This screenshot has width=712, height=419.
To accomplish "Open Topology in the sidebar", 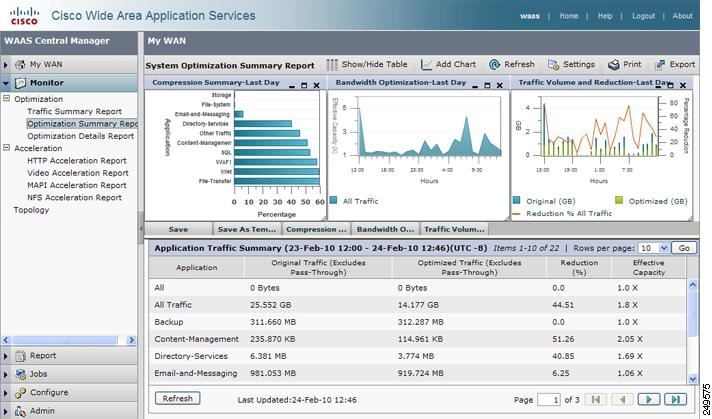I will (31, 210).
